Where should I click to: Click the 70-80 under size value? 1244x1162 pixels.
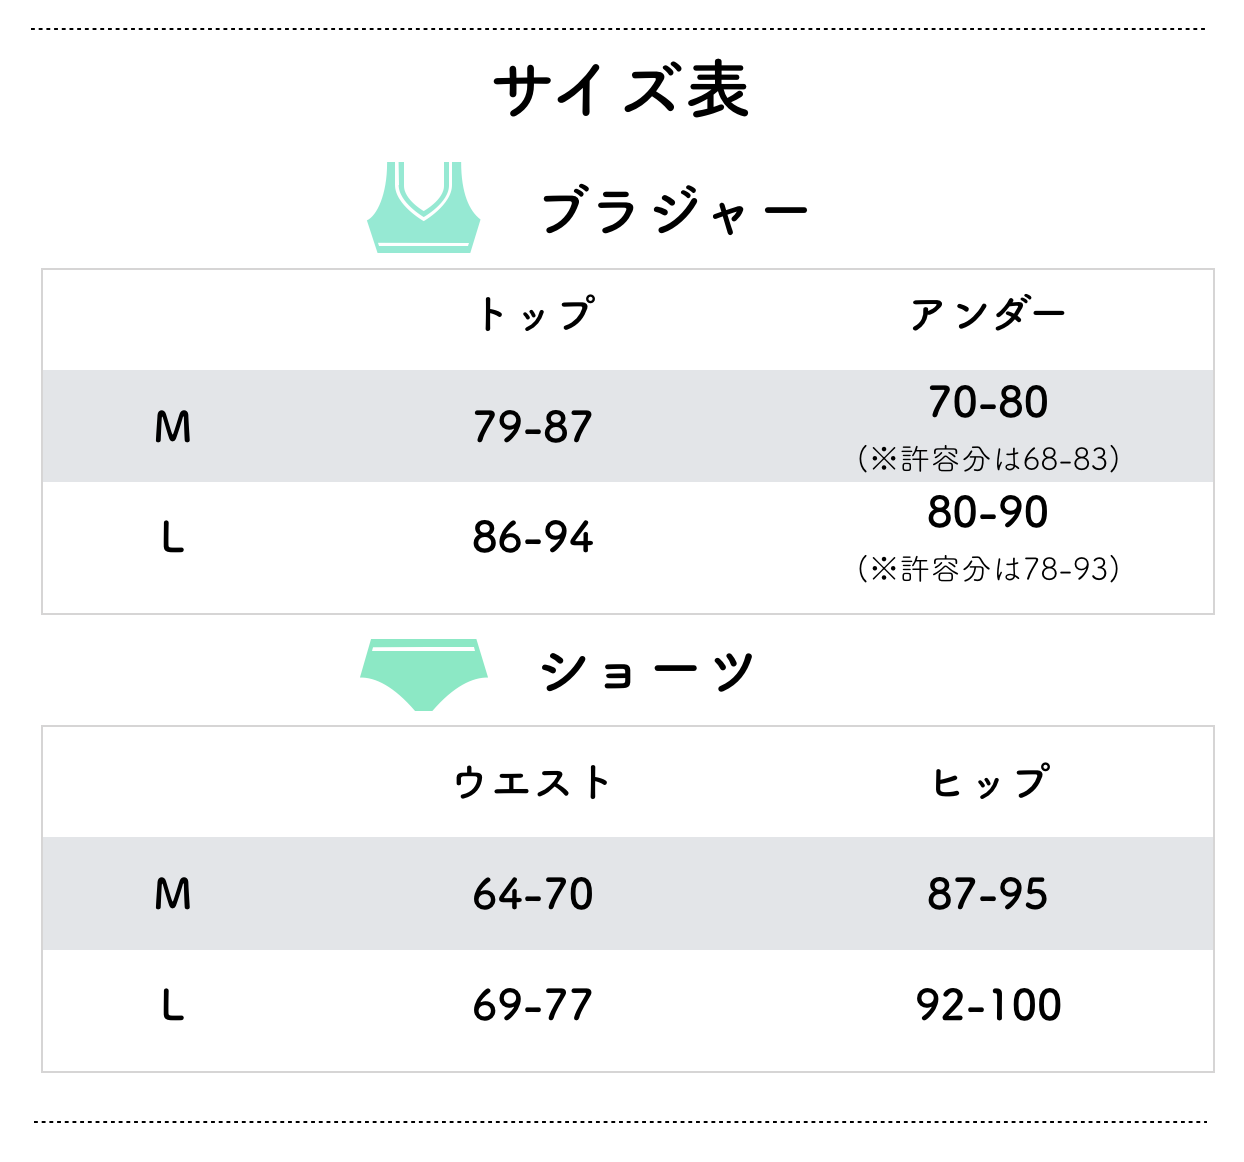coord(988,403)
